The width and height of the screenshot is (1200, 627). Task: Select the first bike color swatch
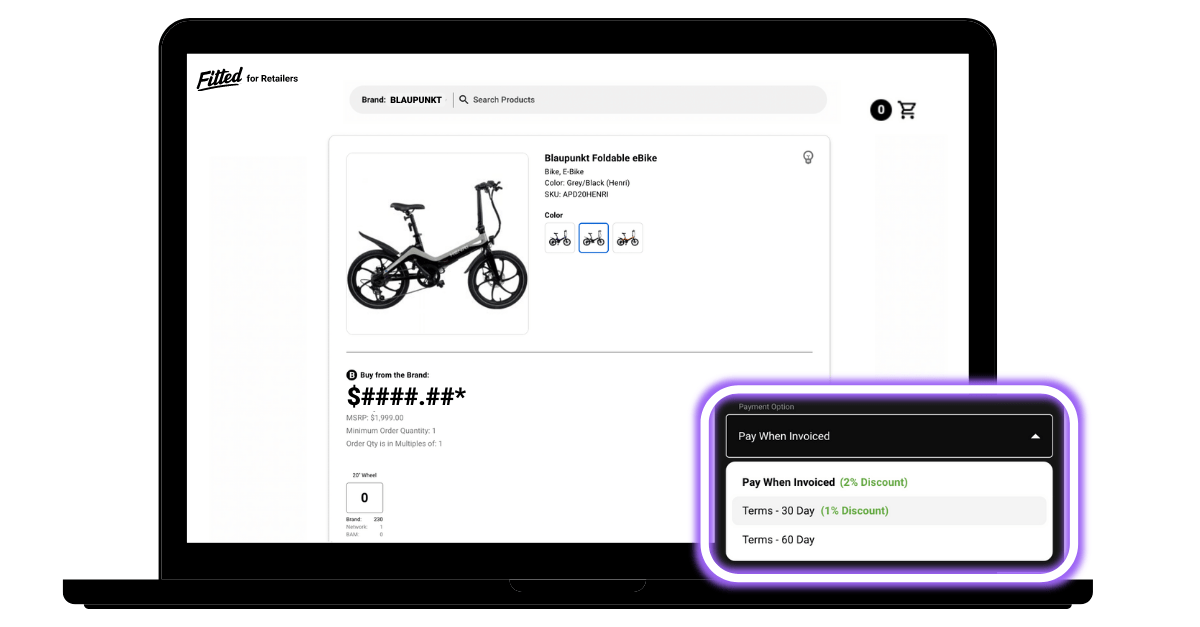pyautogui.click(x=560, y=238)
